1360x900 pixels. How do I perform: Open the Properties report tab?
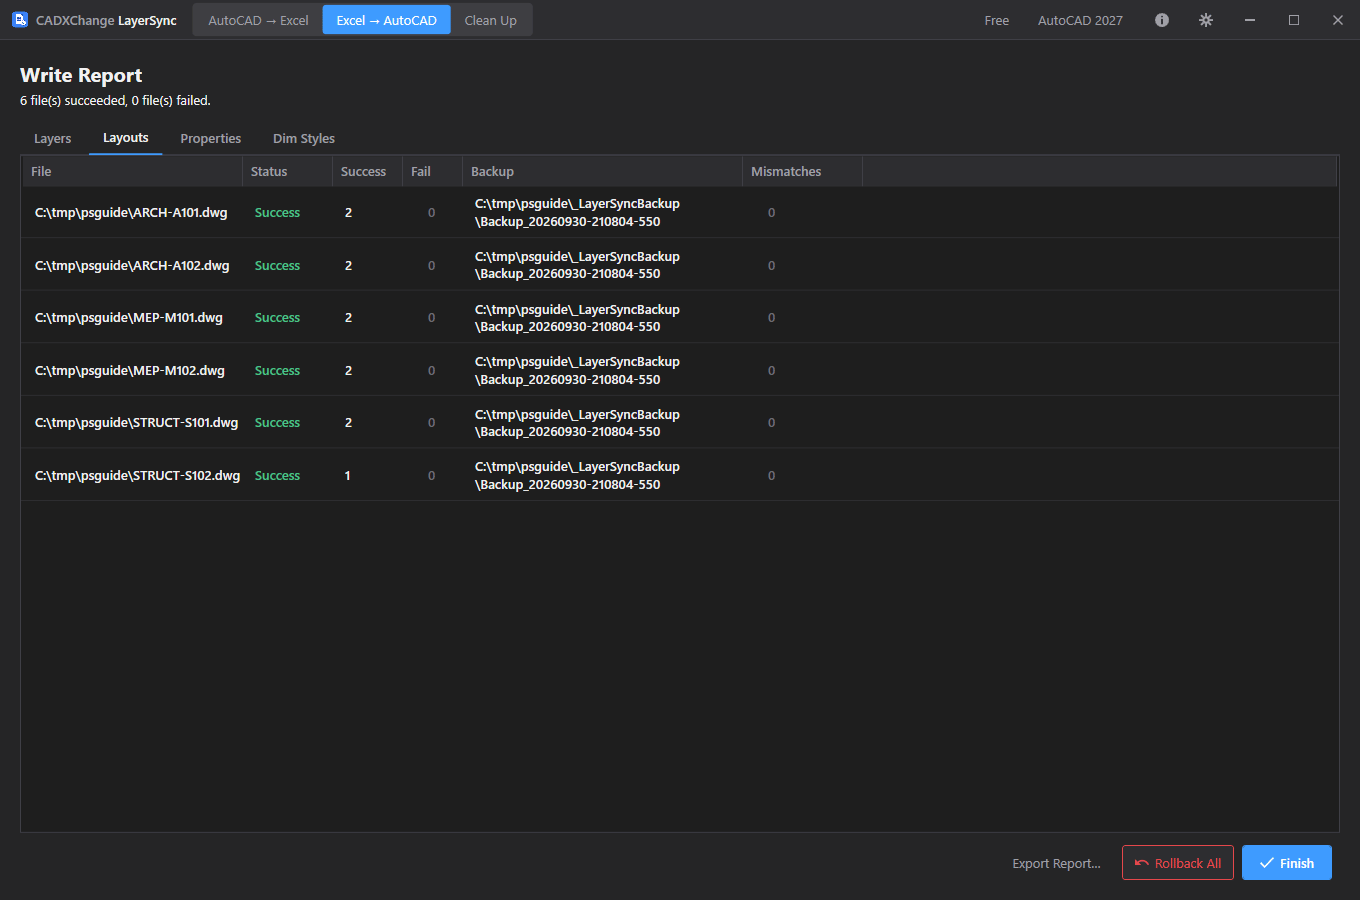point(211,139)
